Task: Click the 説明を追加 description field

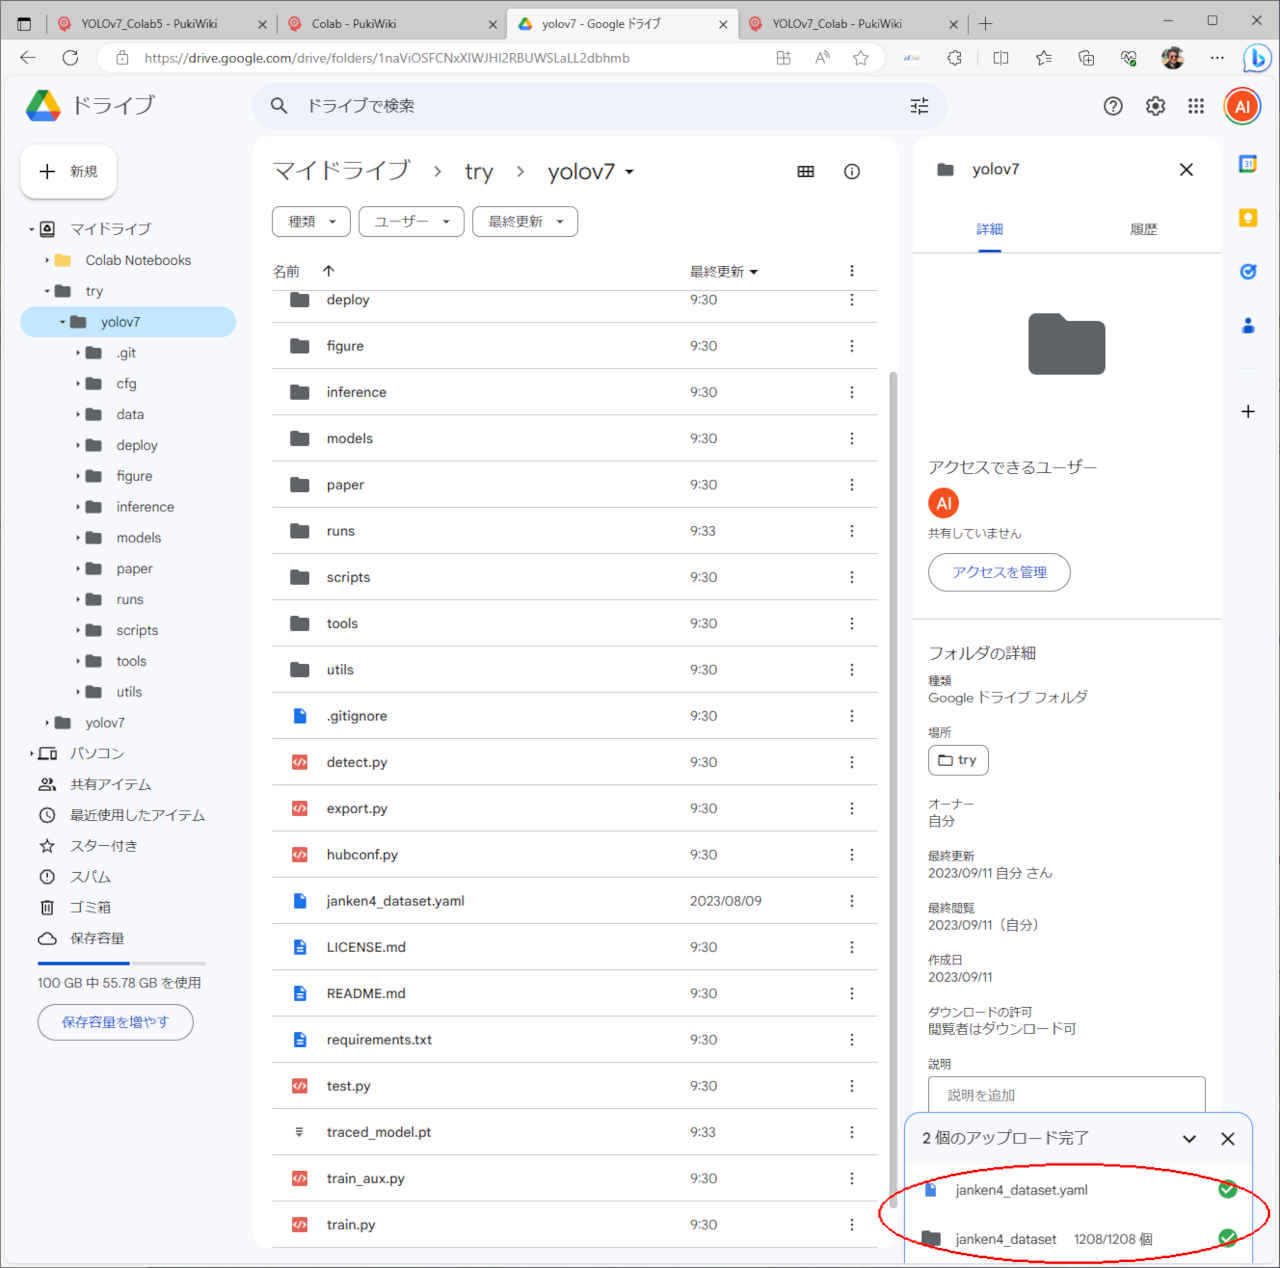Action: [1066, 1095]
